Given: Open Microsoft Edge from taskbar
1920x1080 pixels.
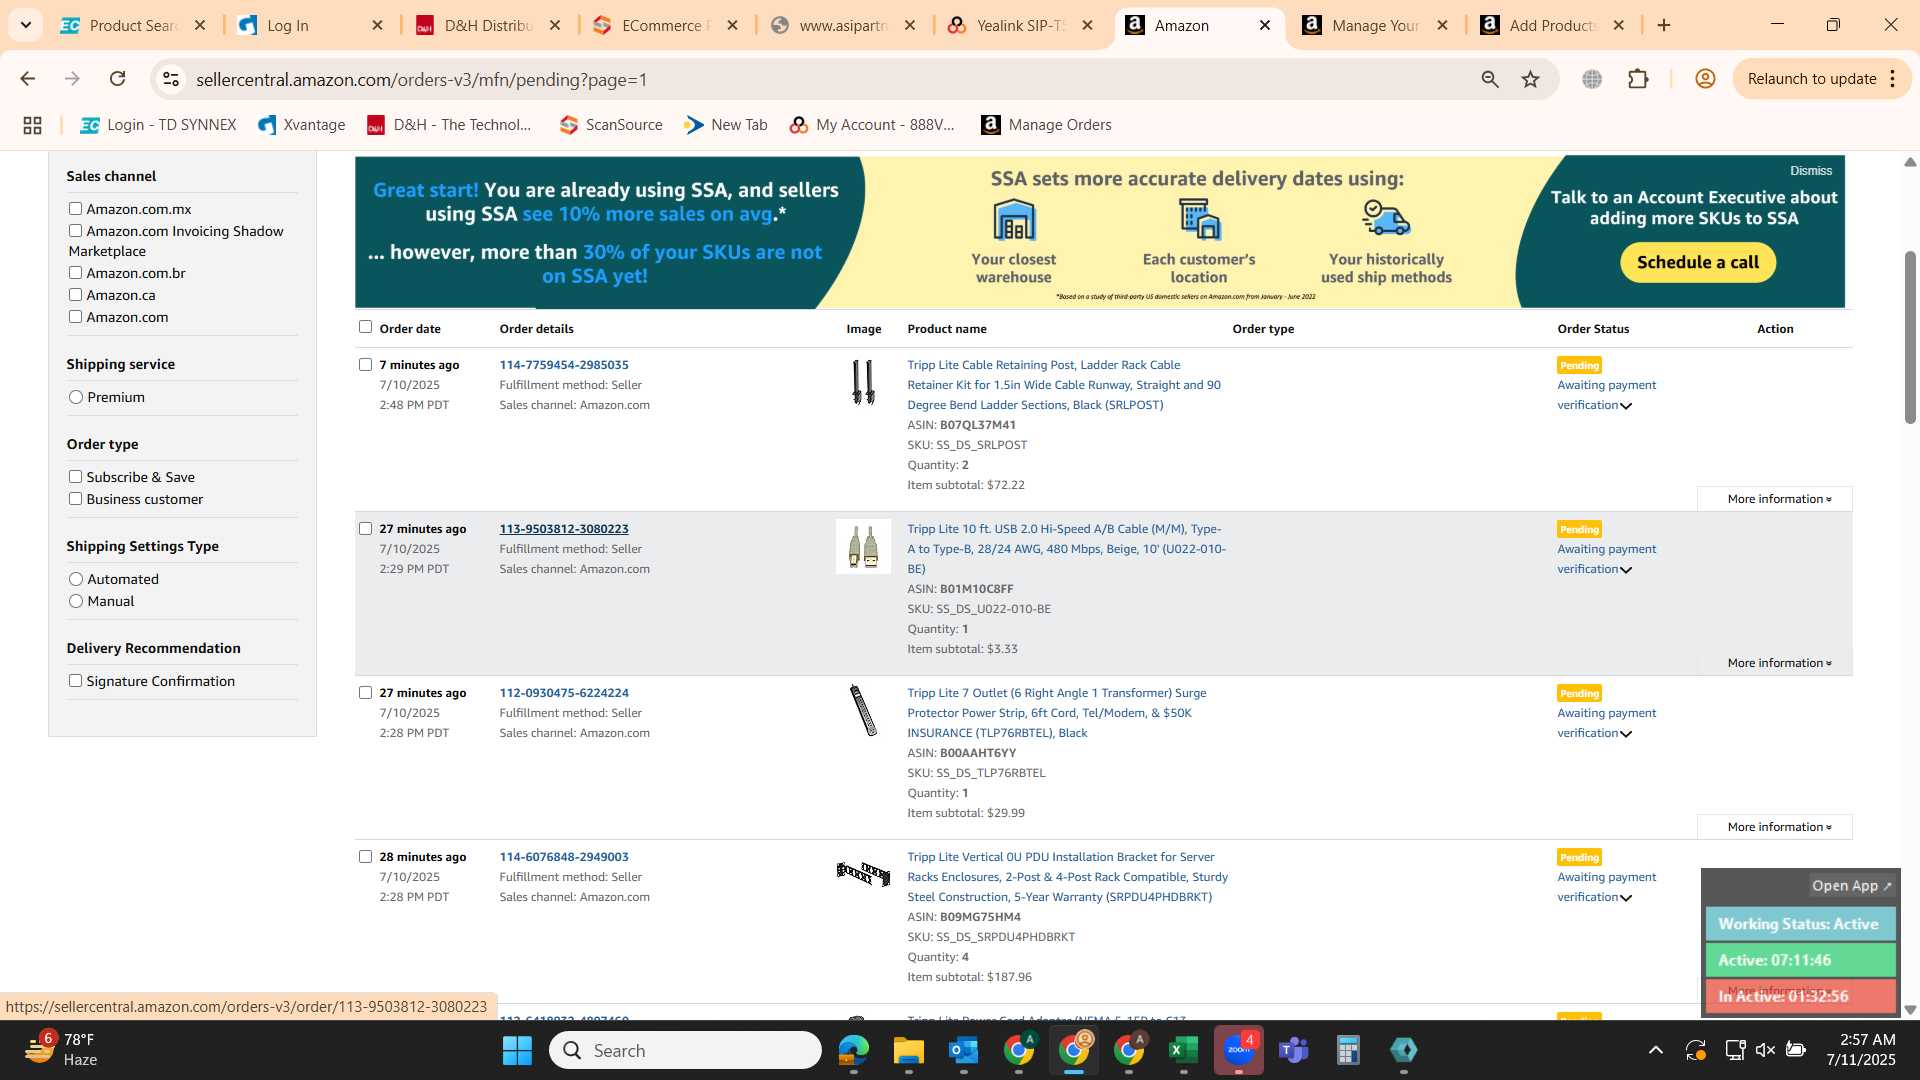Looking at the screenshot, I should tap(853, 1050).
